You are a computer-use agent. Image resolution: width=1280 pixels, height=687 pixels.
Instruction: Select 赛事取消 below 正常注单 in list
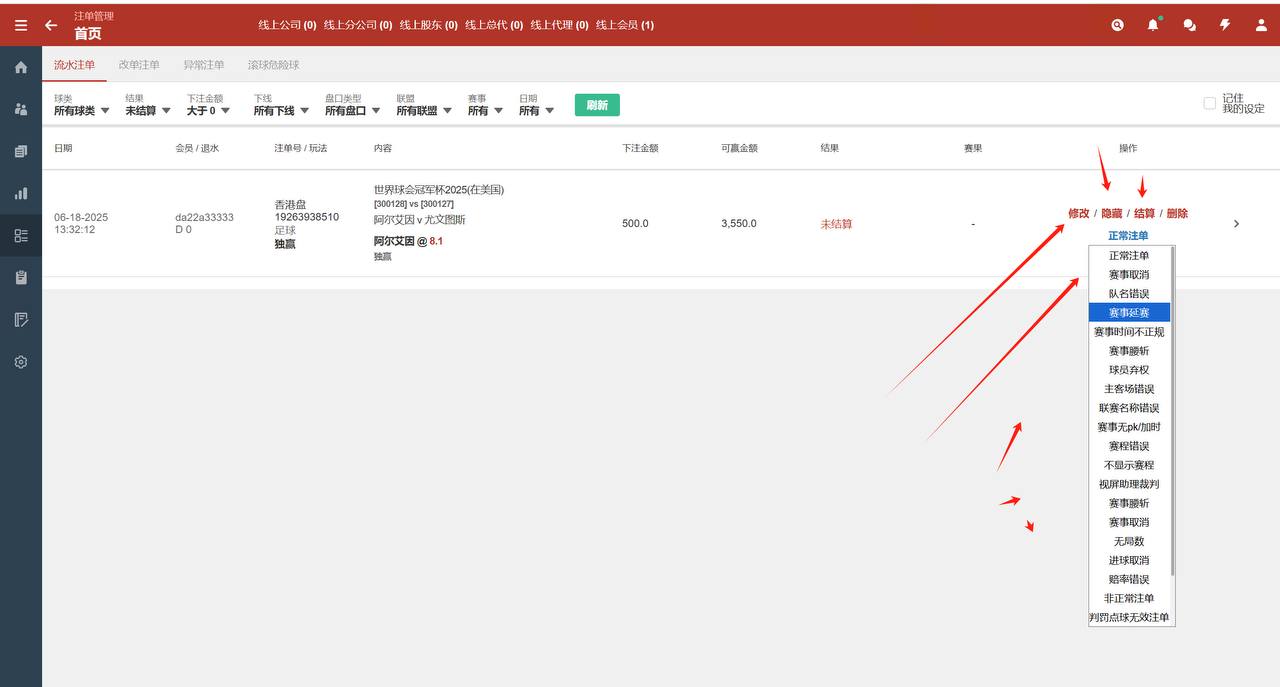[x=1129, y=275]
